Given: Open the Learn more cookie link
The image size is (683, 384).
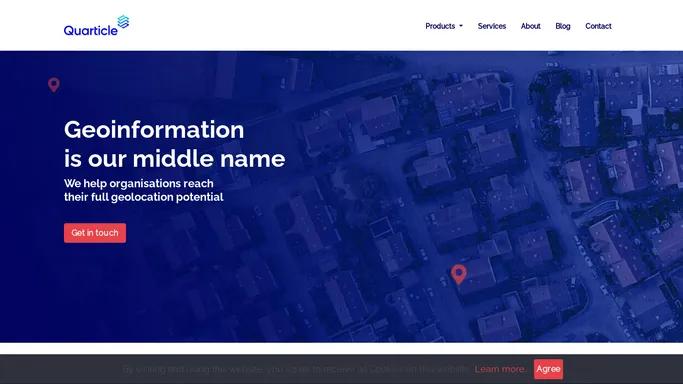Looking at the screenshot, I should point(500,369).
